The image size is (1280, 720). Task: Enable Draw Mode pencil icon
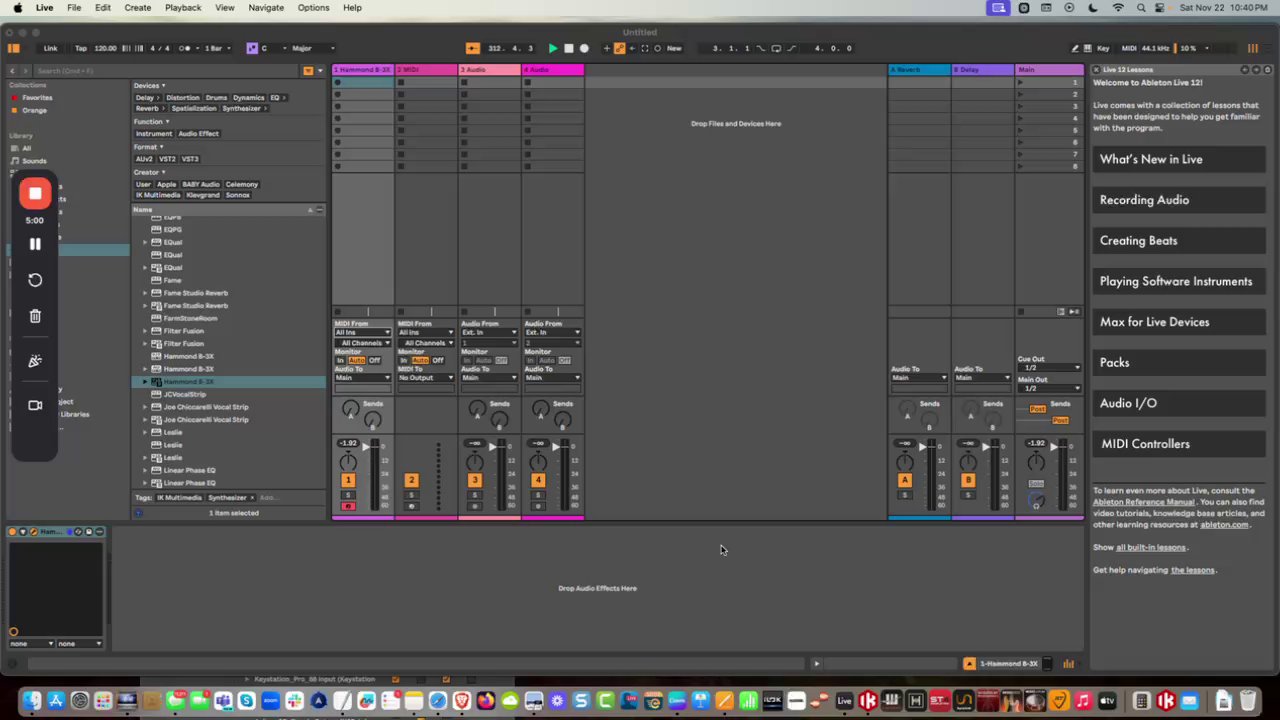(x=1075, y=48)
